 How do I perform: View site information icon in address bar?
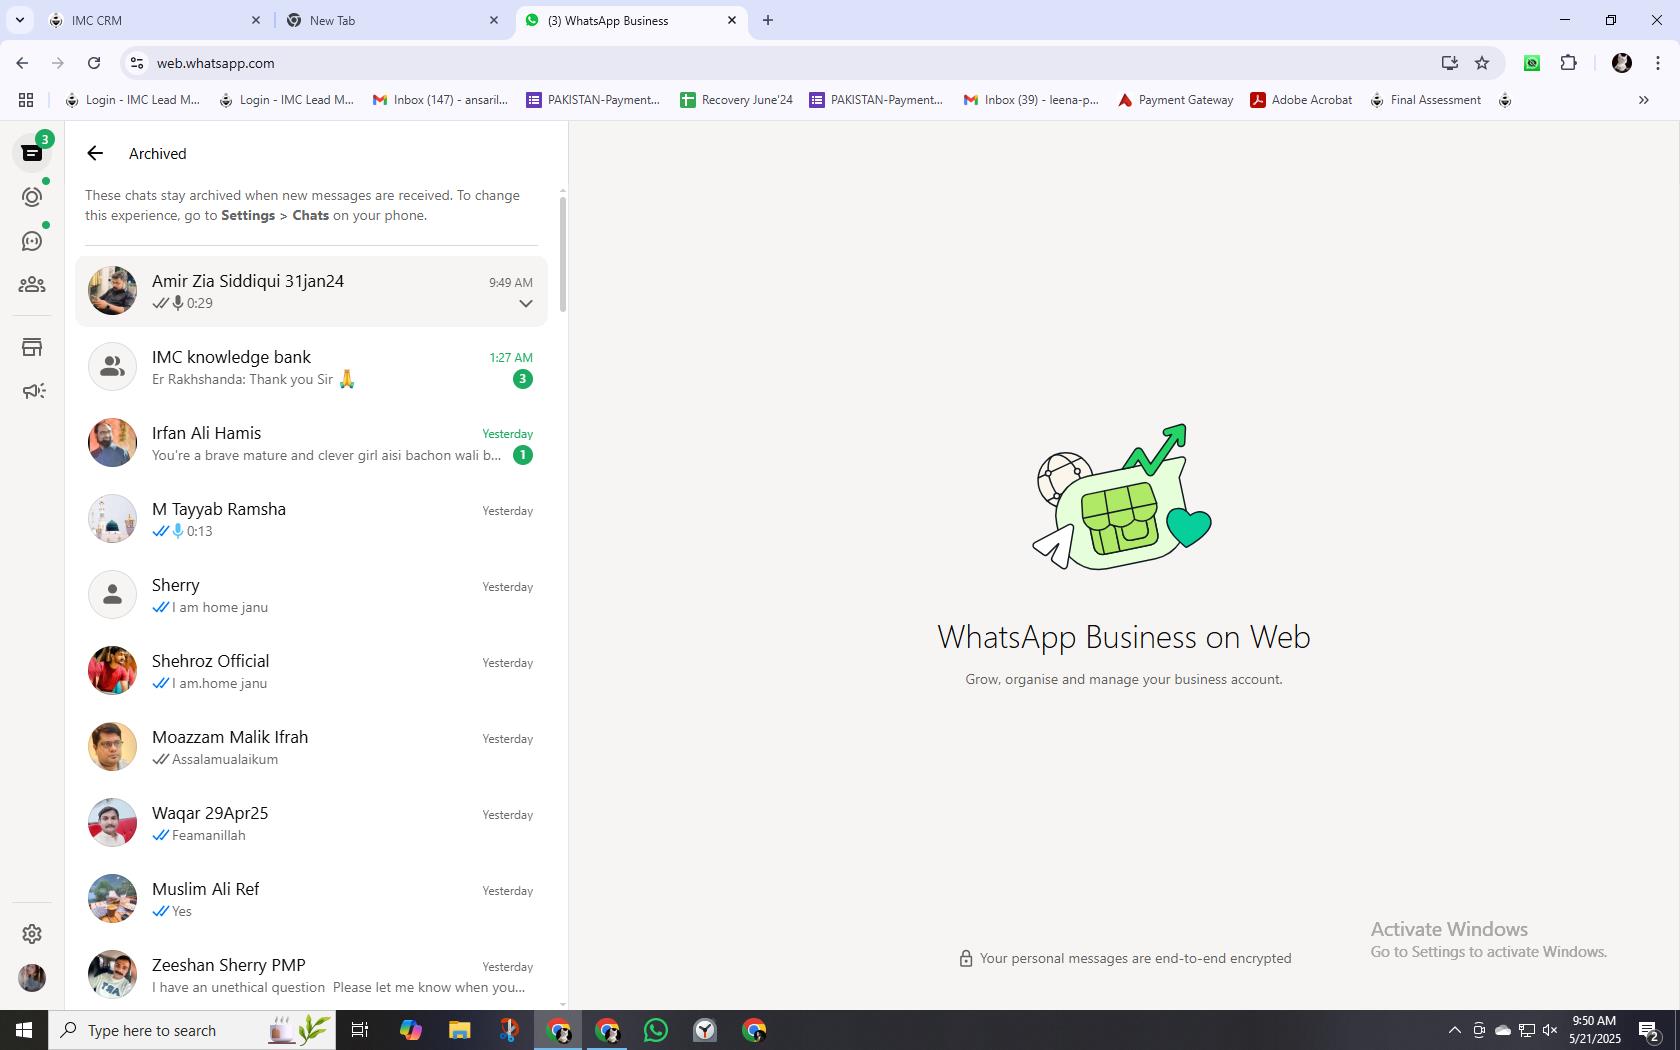[x=137, y=63]
